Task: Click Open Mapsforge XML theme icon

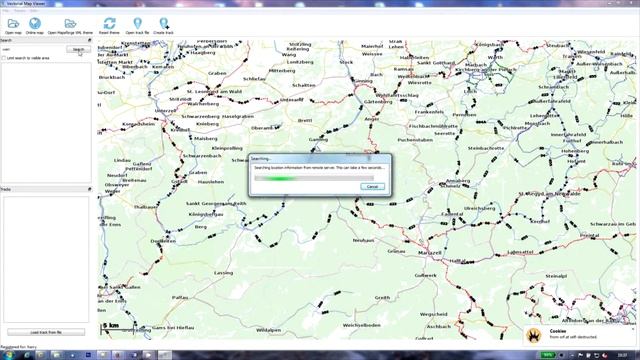Action: tap(70, 24)
